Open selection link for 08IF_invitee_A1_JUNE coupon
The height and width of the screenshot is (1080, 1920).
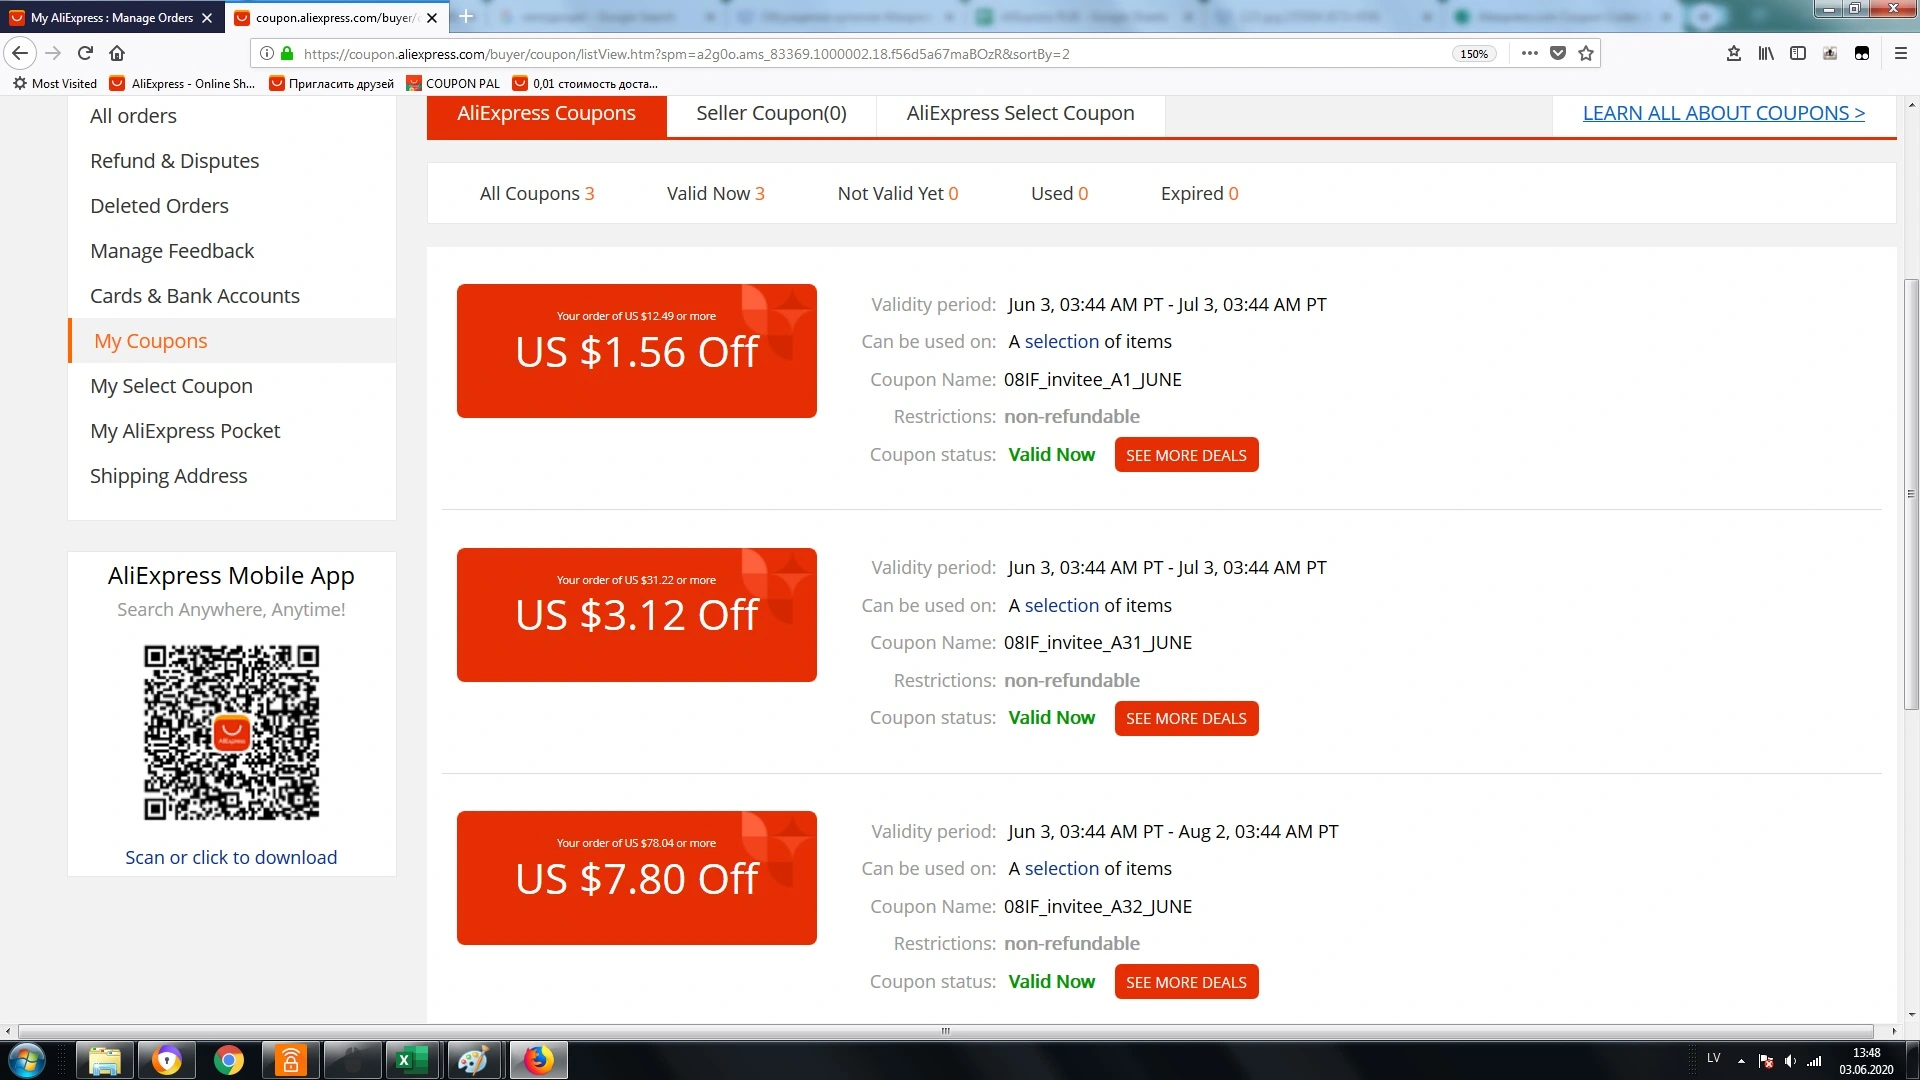pos(1062,342)
